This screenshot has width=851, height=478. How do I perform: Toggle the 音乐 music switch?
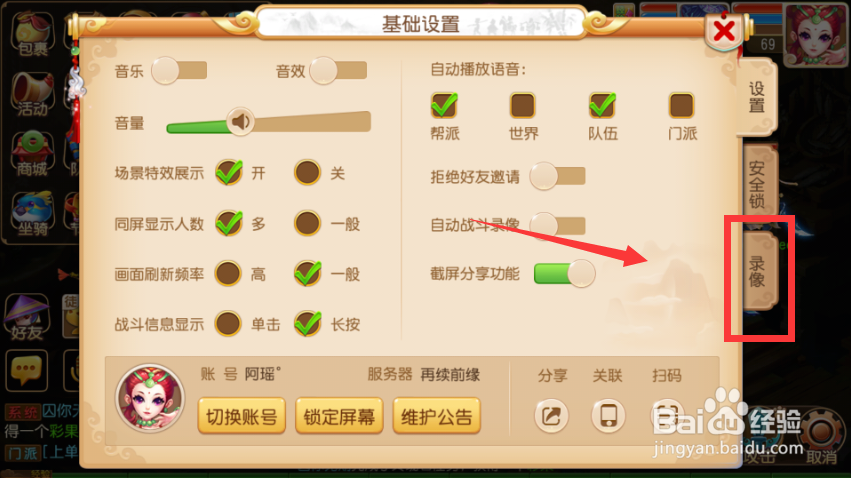coord(179,71)
